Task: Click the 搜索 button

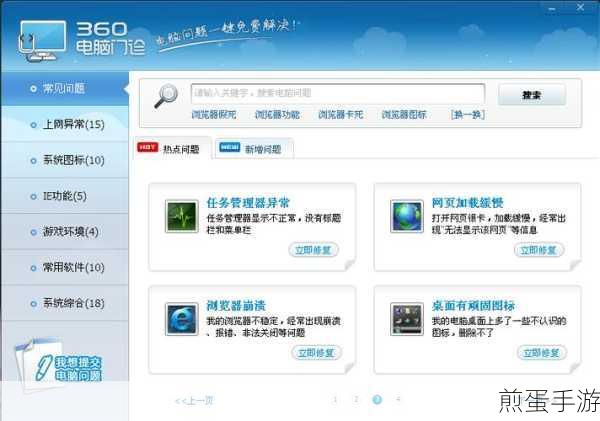Action: coord(532,95)
